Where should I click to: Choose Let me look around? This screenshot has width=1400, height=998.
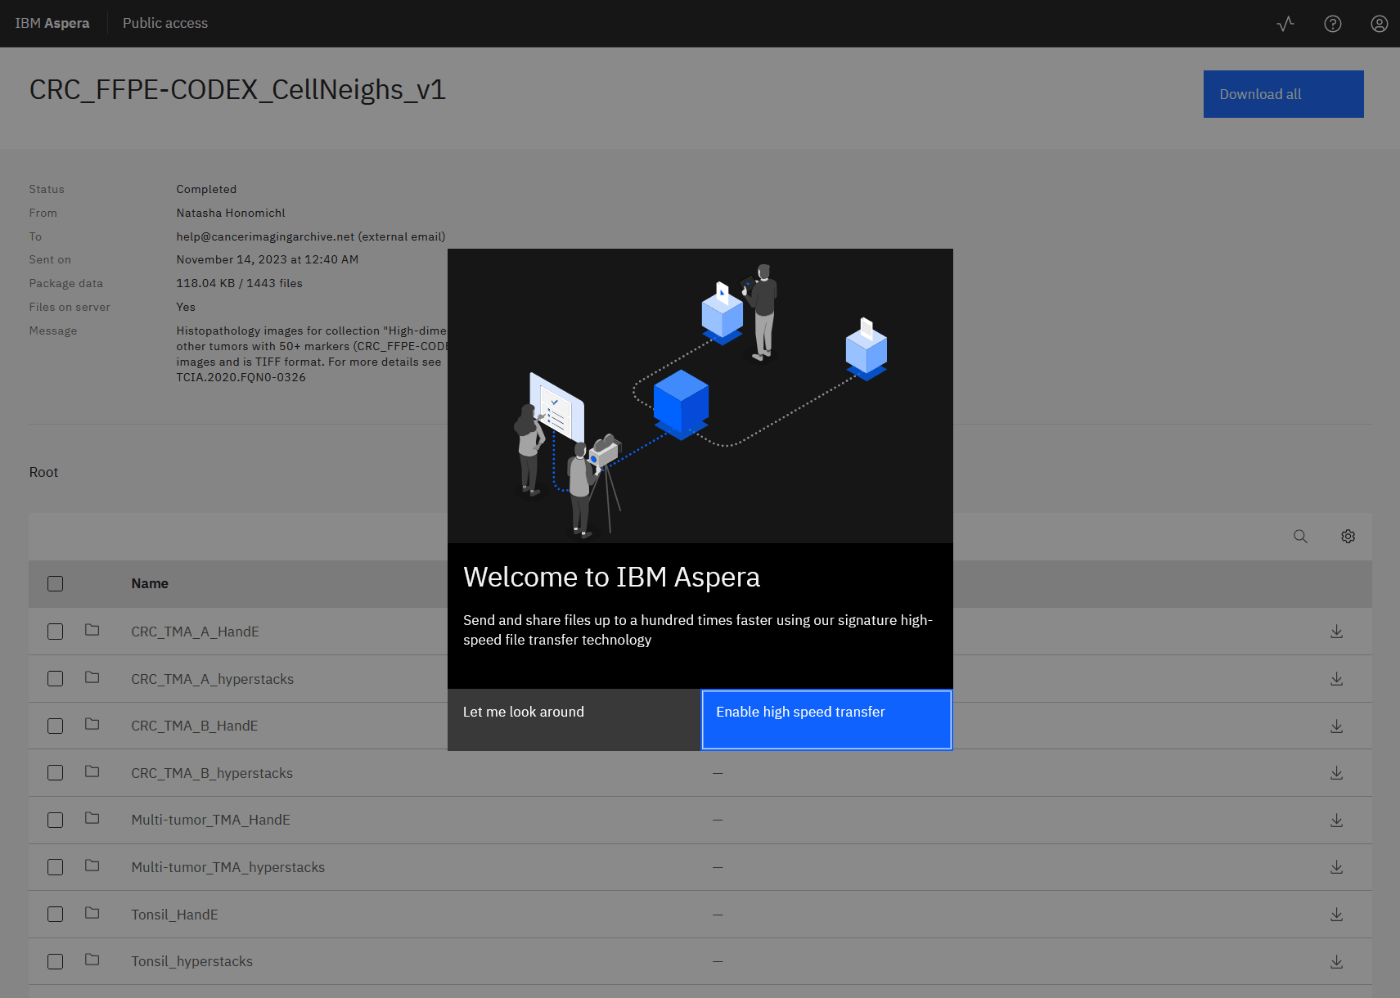click(x=574, y=719)
